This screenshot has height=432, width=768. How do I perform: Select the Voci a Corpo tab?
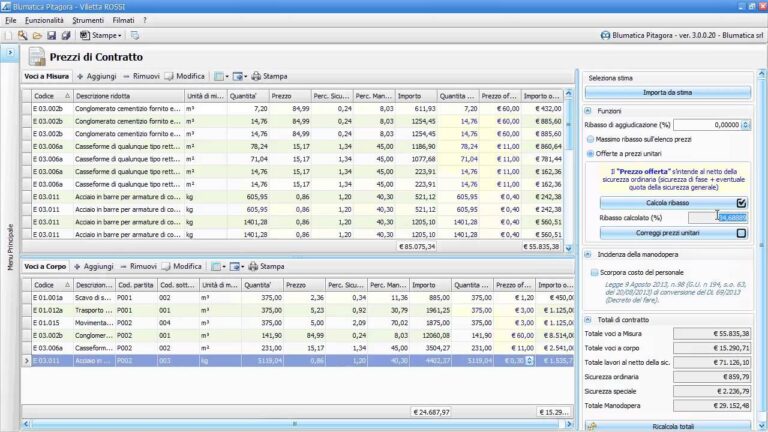pyautogui.click(x=45, y=266)
